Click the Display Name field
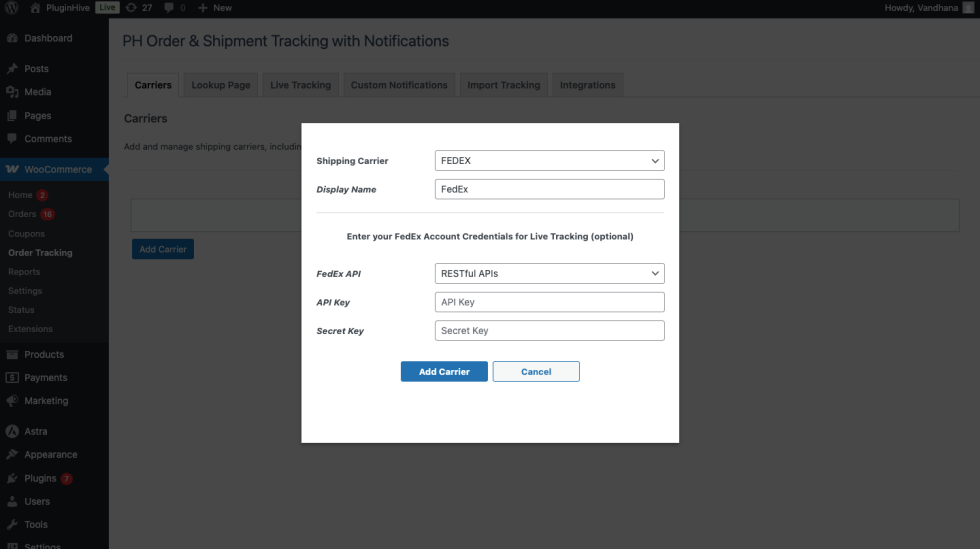 550,189
